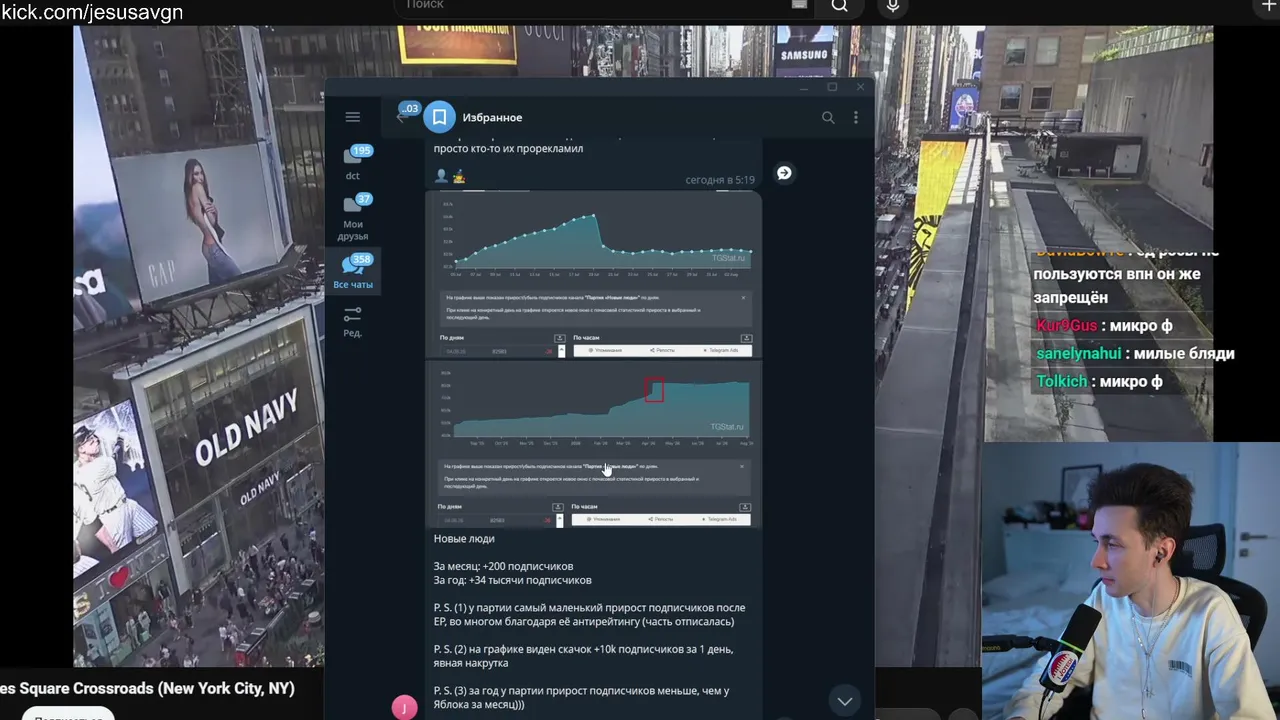The image size is (1280, 720).
Task: Click Kur9Gus username in stream chat
Action: [1066, 326]
